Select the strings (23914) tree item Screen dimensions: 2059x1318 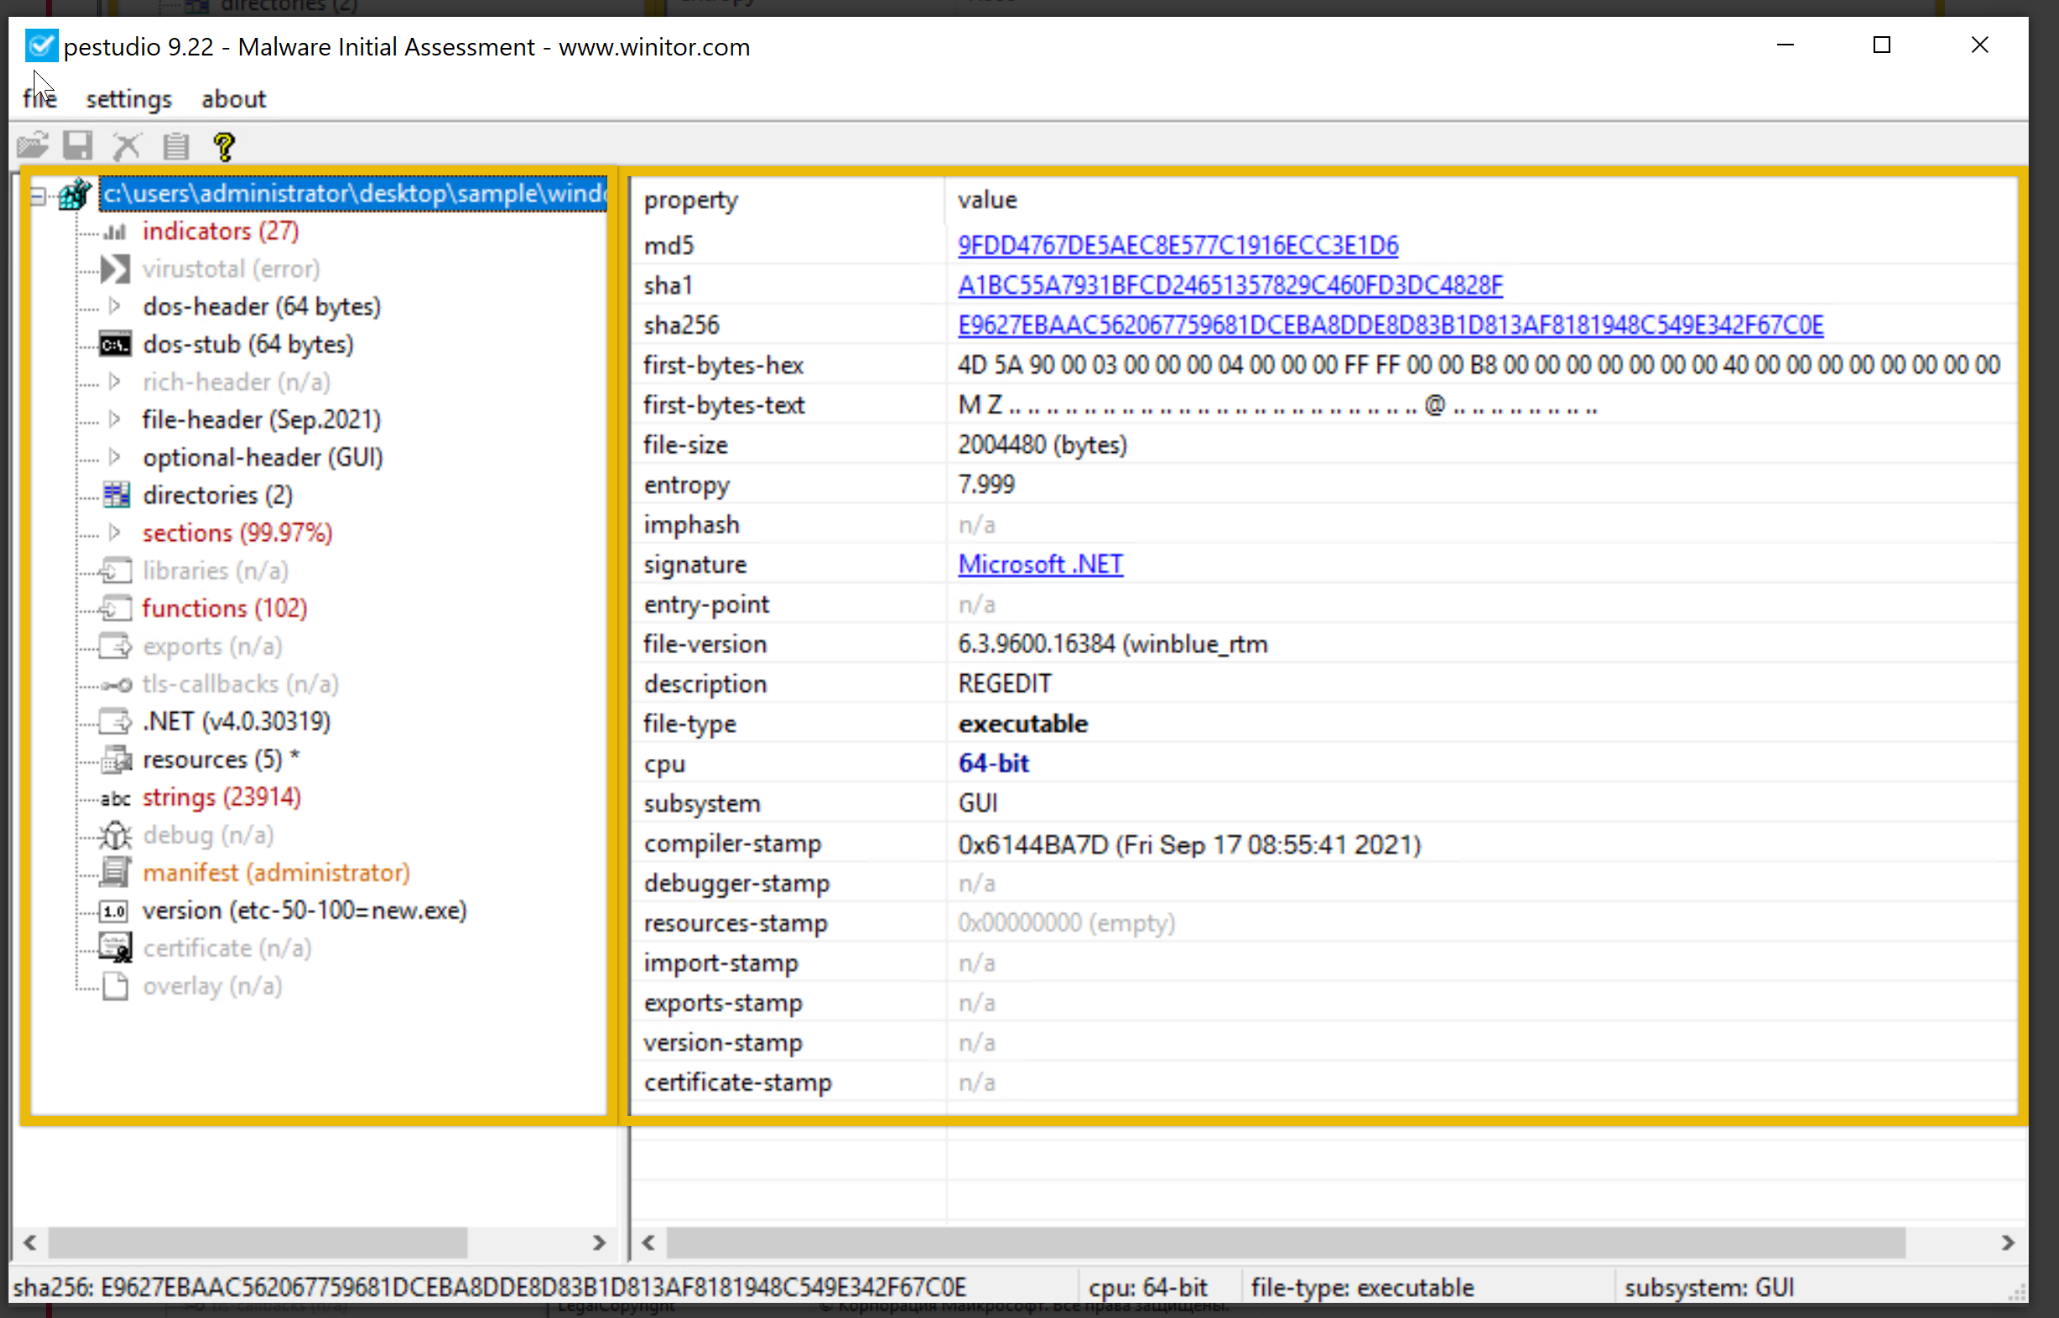(x=221, y=797)
